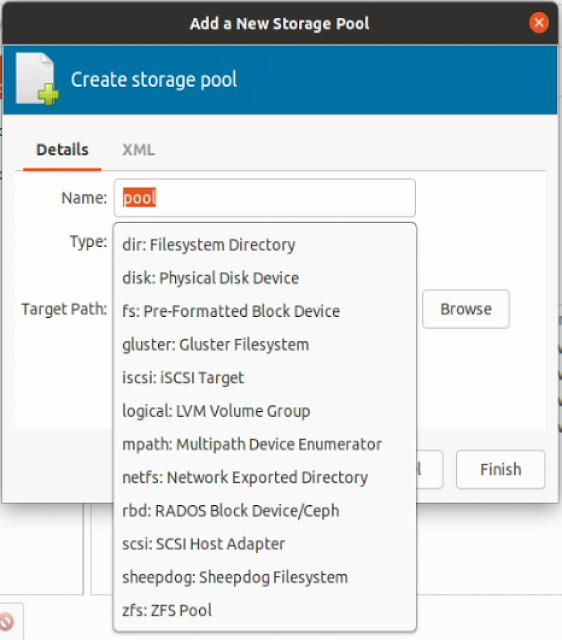562x640 pixels.
Task: Pick fs: Pre-Formatted Block Device
Action: pyautogui.click(x=264, y=311)
